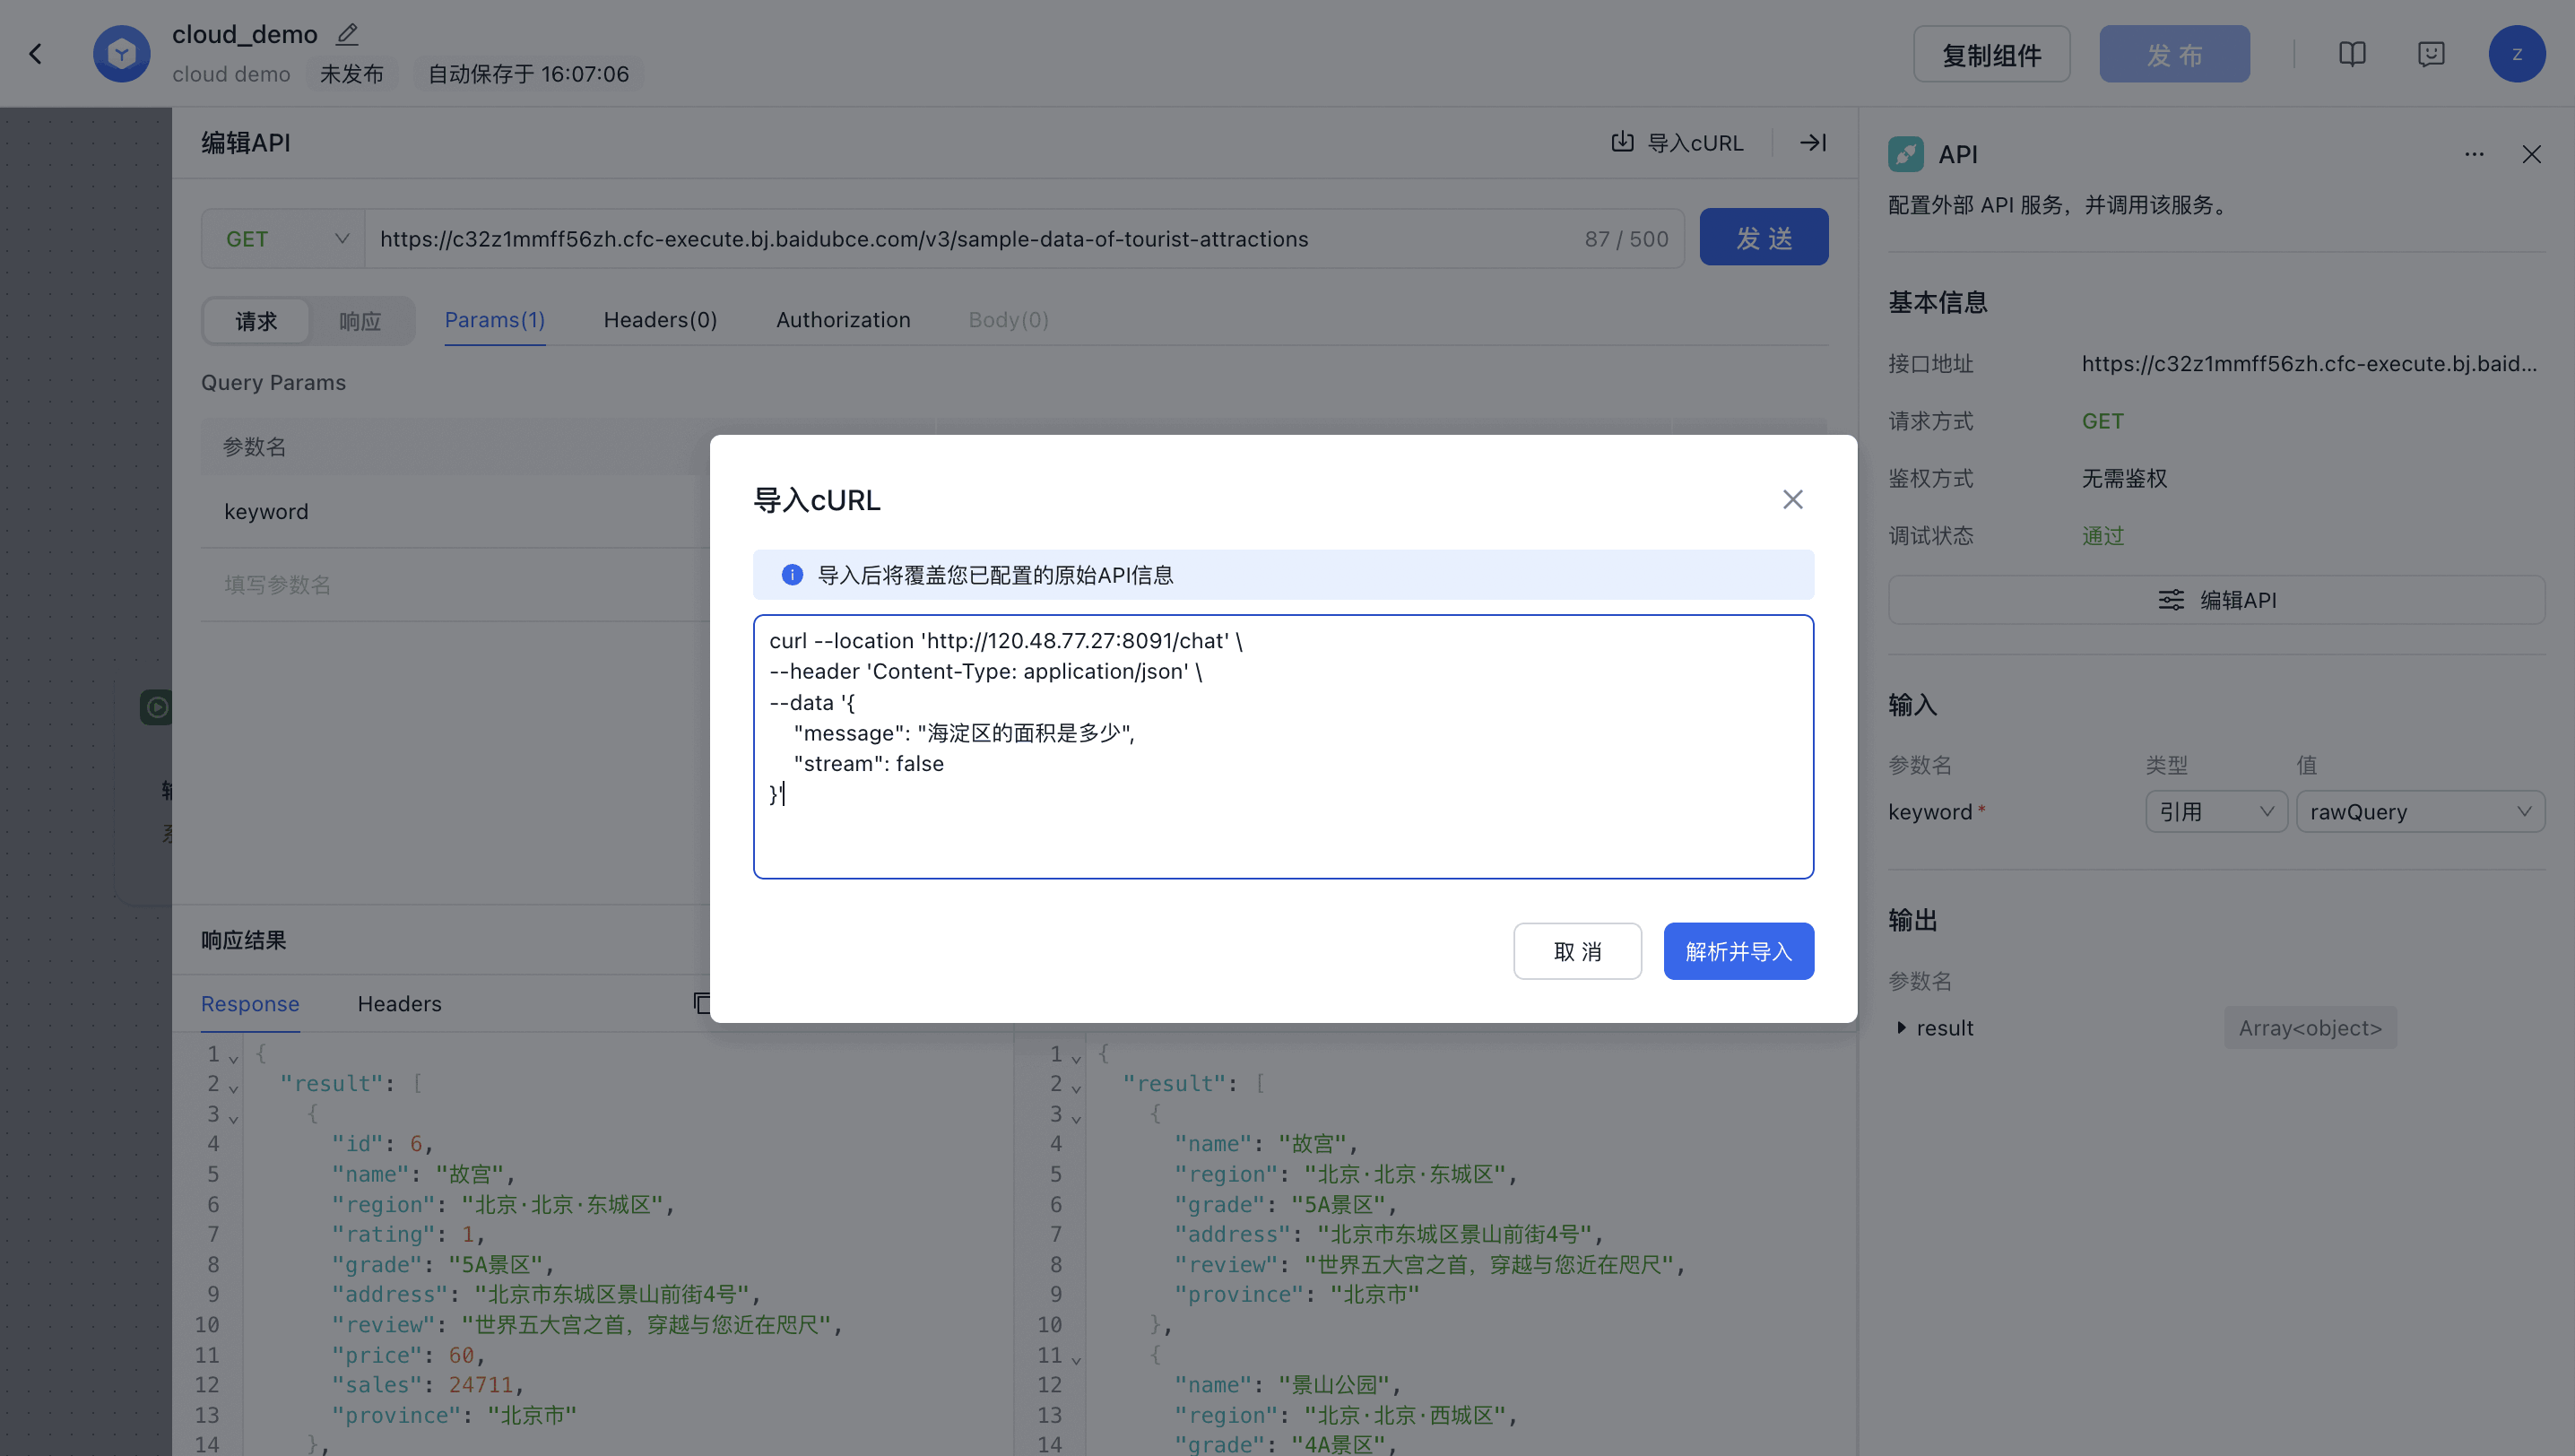Open the user avatar 'z' menu

pos(2517,53)
